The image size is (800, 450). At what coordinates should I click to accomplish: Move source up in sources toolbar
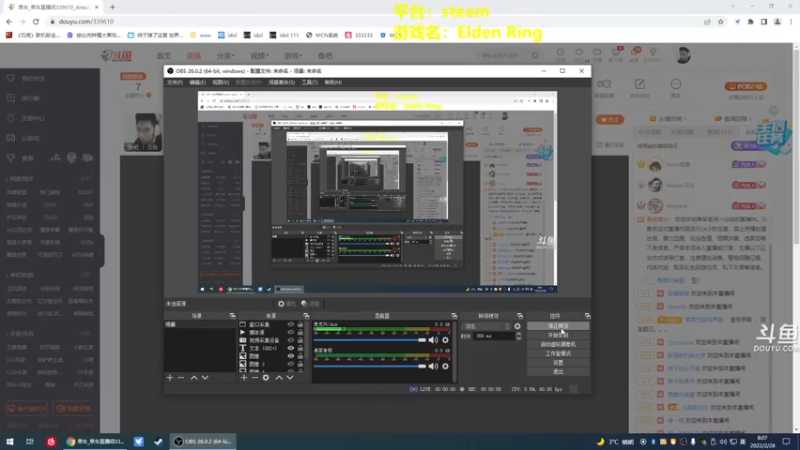[279, 378]
